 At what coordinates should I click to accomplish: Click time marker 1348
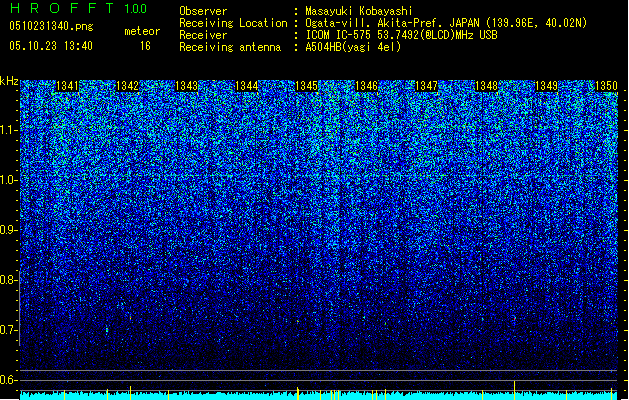point(486,86)
